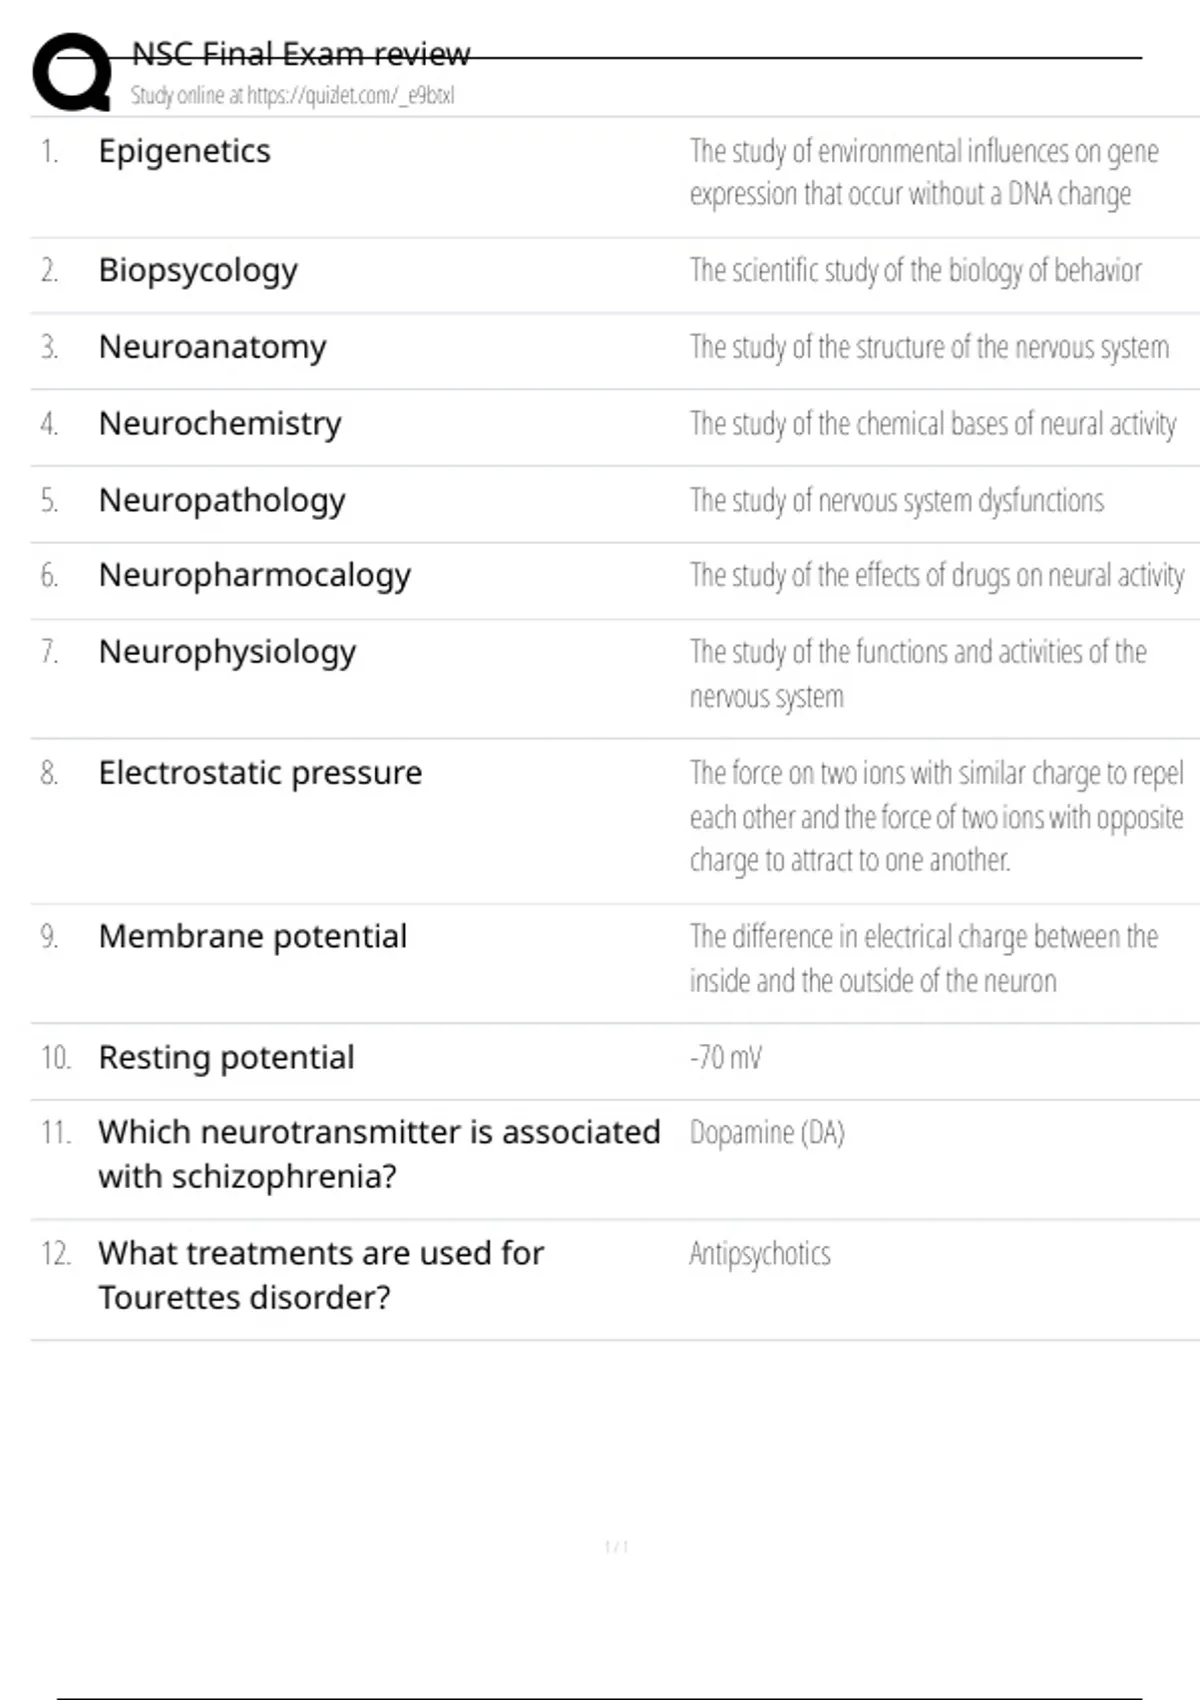Click the schizophrenia neurotransmitter question
The height and width of the screenshot is (1700, 1200).
pos(378,1154)
